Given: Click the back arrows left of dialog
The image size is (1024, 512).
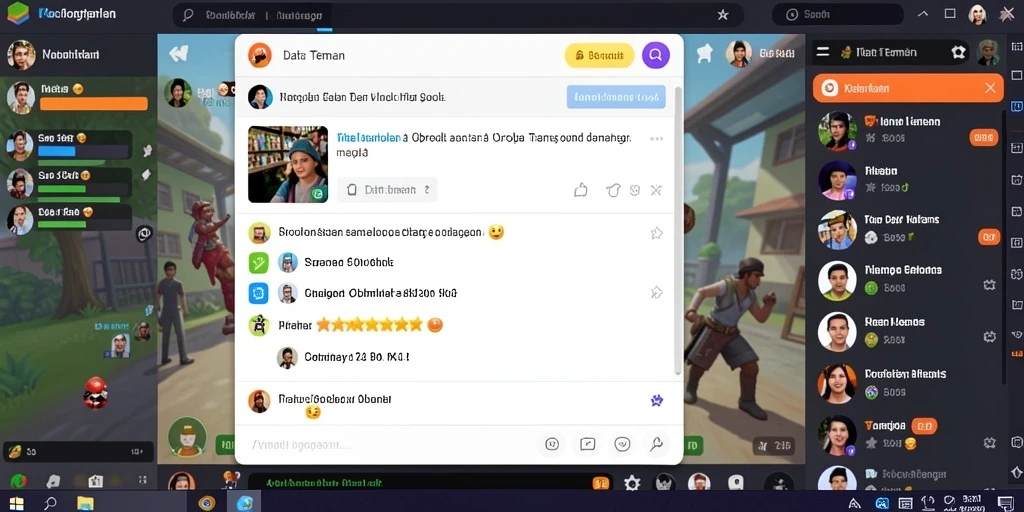Looking at the screenshot, I should [178, 54].
